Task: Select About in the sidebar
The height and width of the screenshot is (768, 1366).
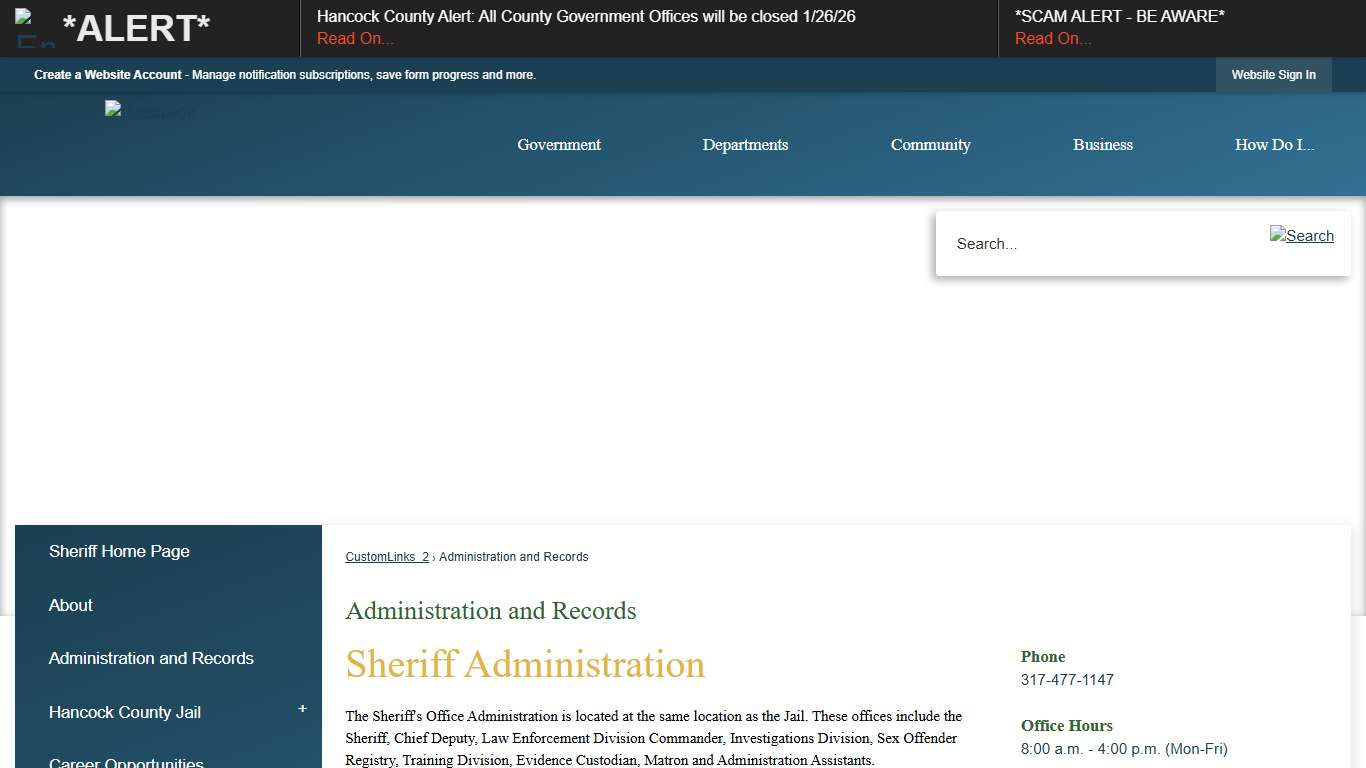Action: 70,605
